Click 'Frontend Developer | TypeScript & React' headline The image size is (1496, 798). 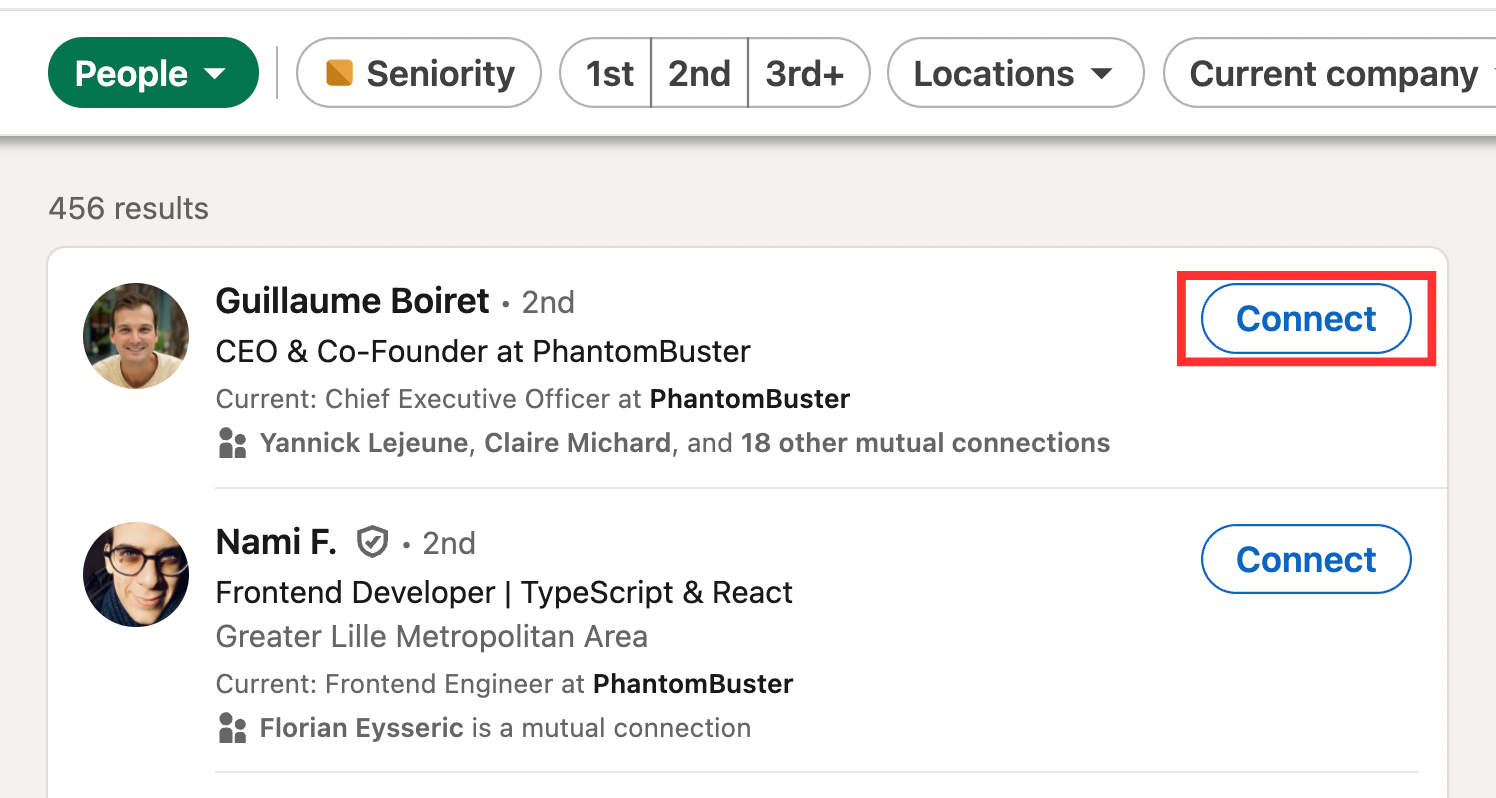[504, 593]
